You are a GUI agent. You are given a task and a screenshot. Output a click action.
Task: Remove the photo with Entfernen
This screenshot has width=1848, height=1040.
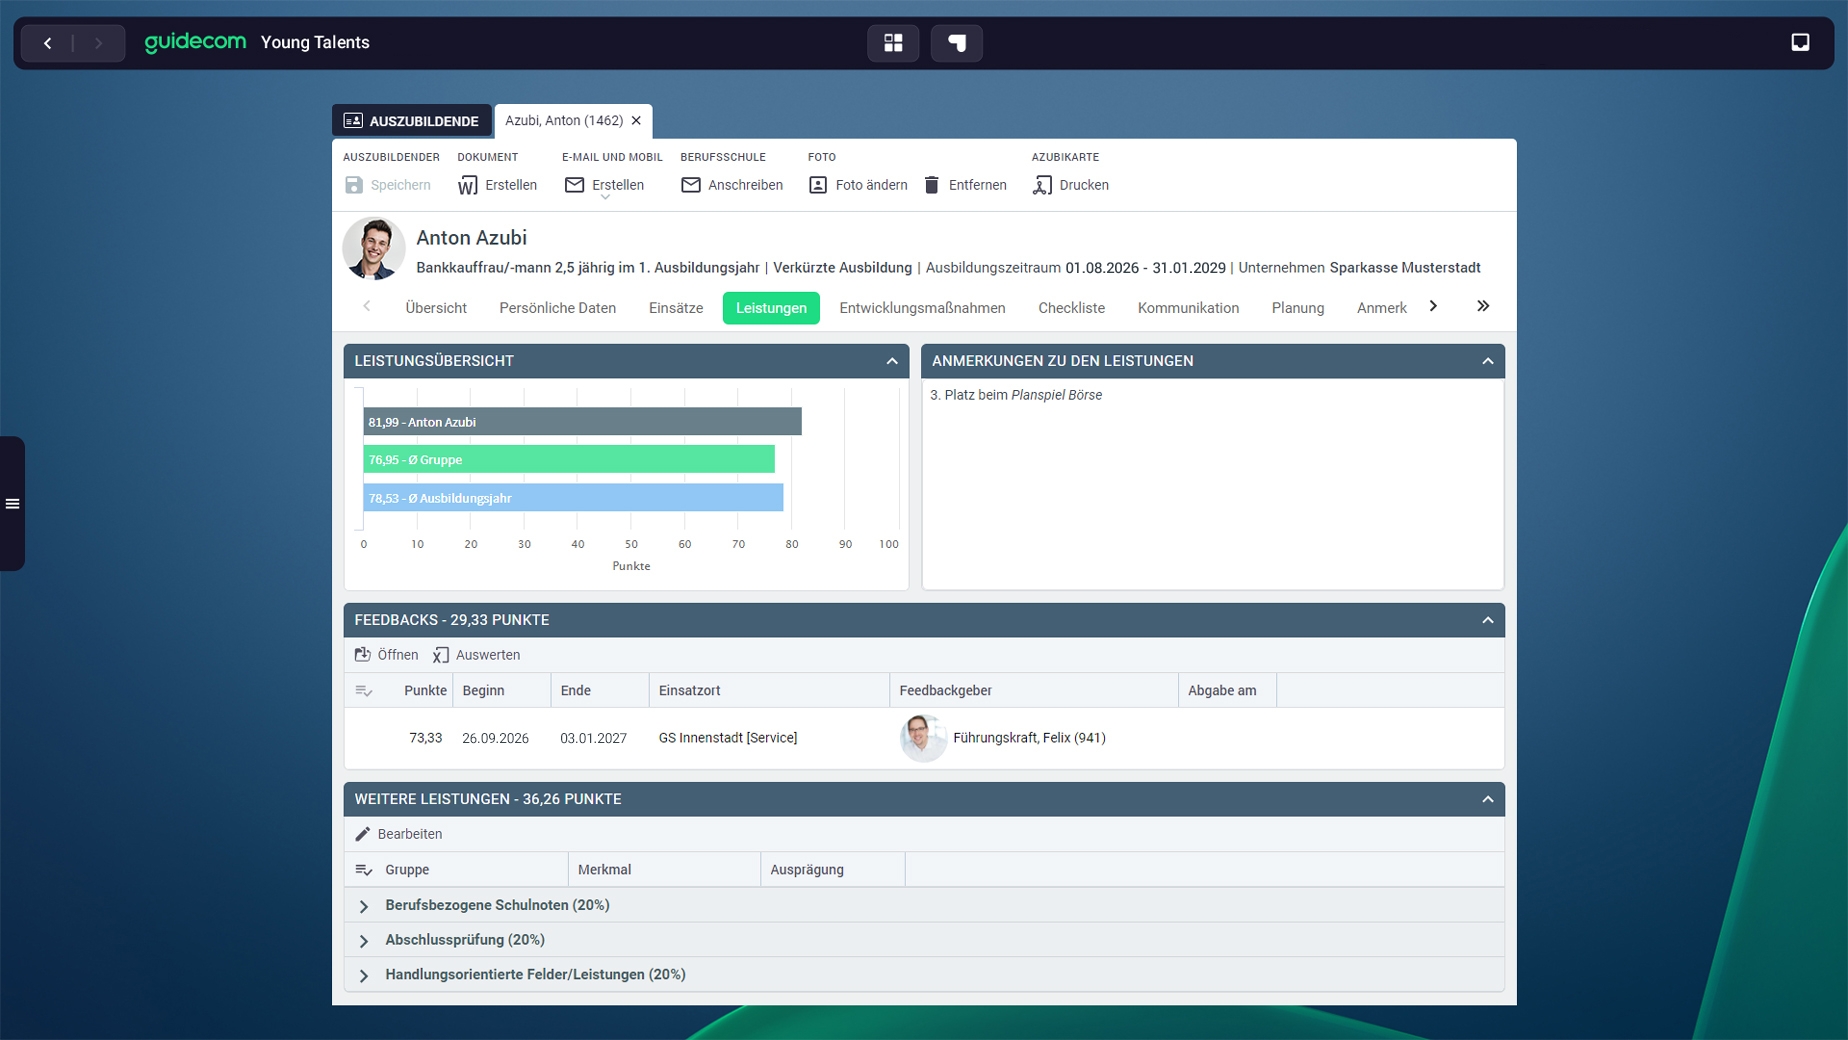tap(965, 185)
